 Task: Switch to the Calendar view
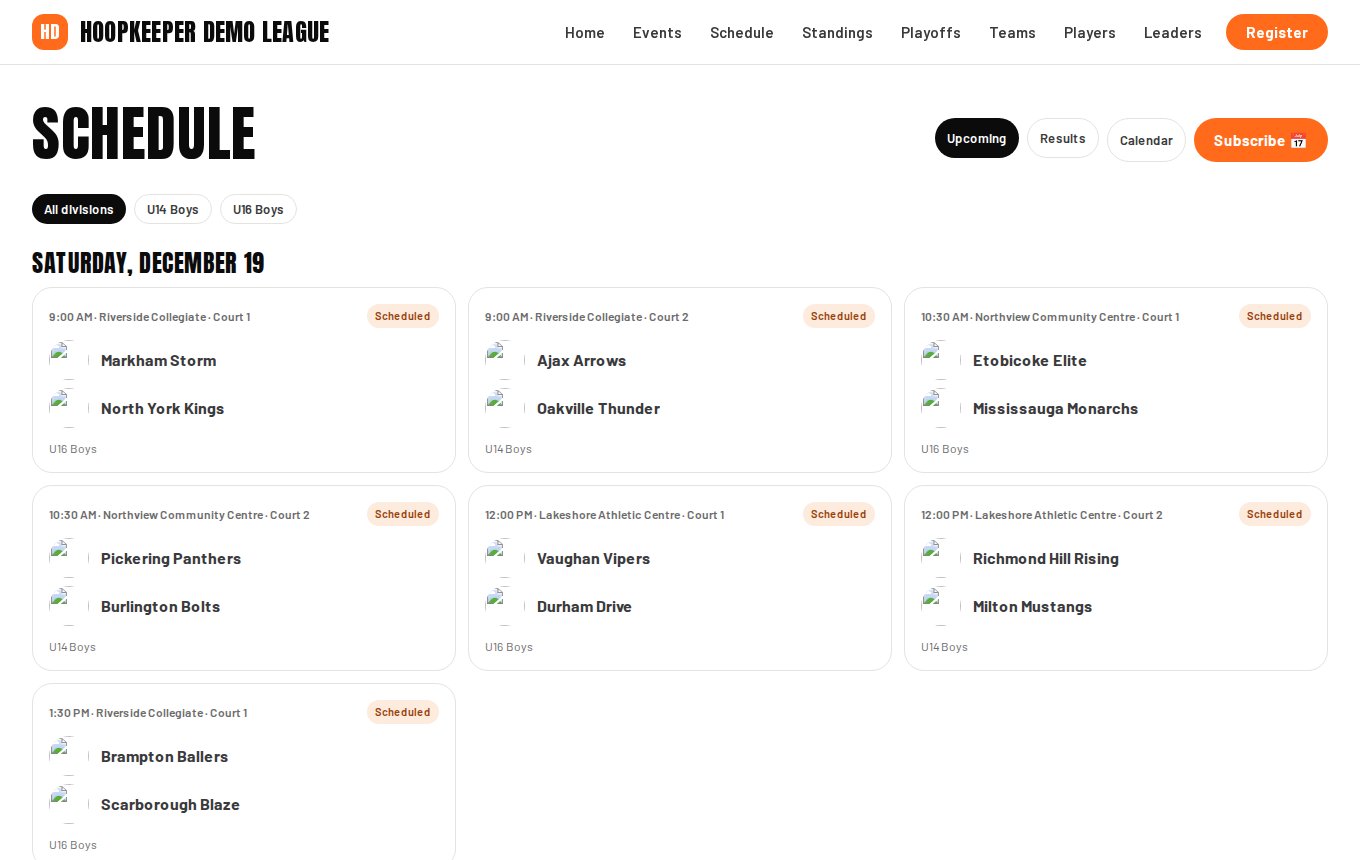point(1146,140)
